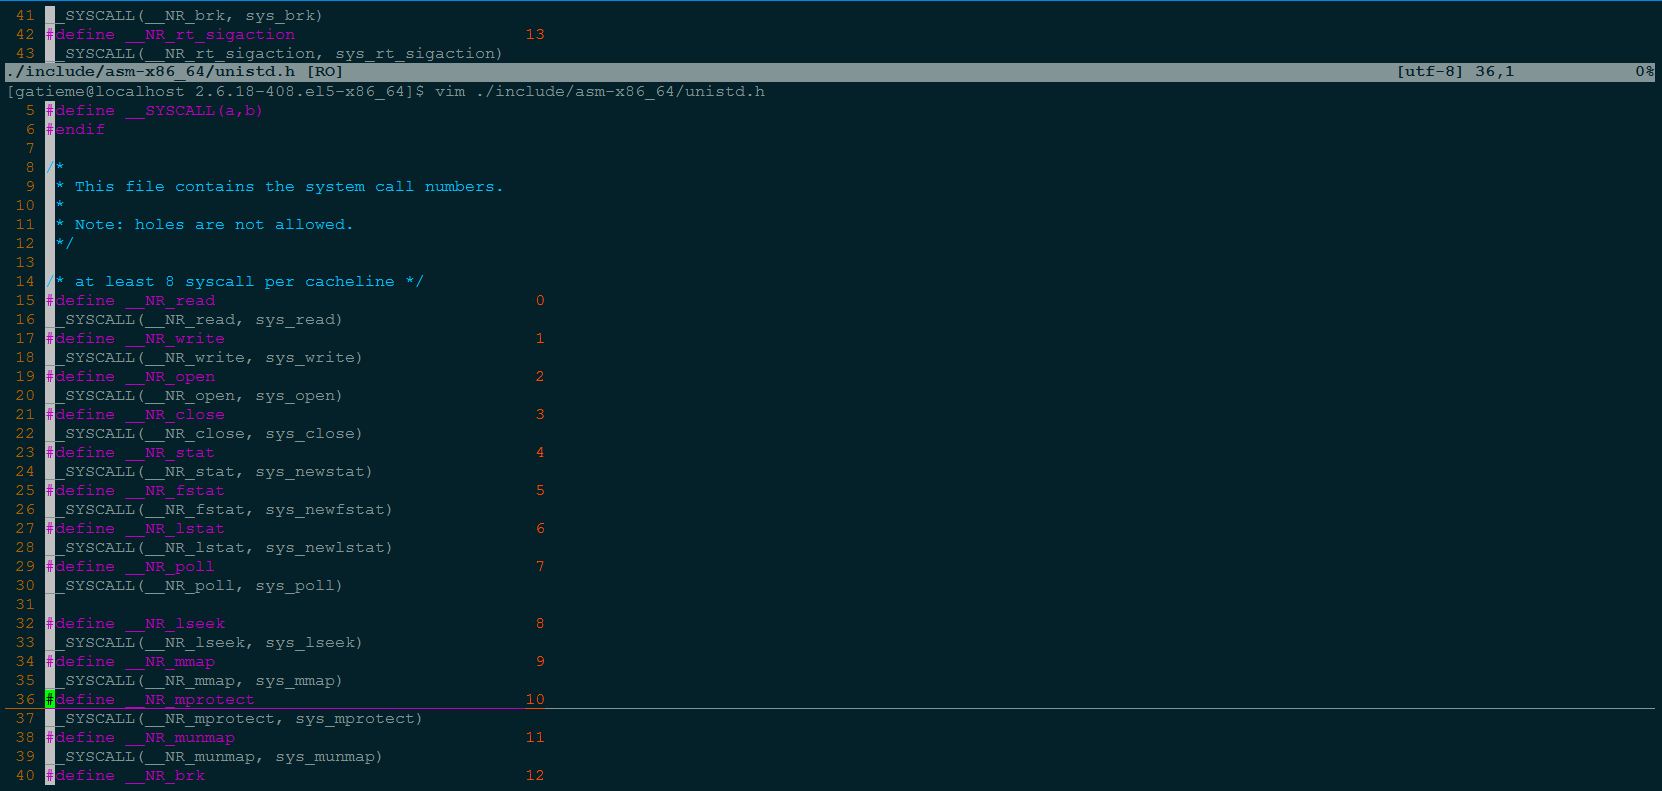Select the value 13 for __NR_rt_sigaction
Viewport: 1662px width, 791px height.
click(x=535, y=34)
